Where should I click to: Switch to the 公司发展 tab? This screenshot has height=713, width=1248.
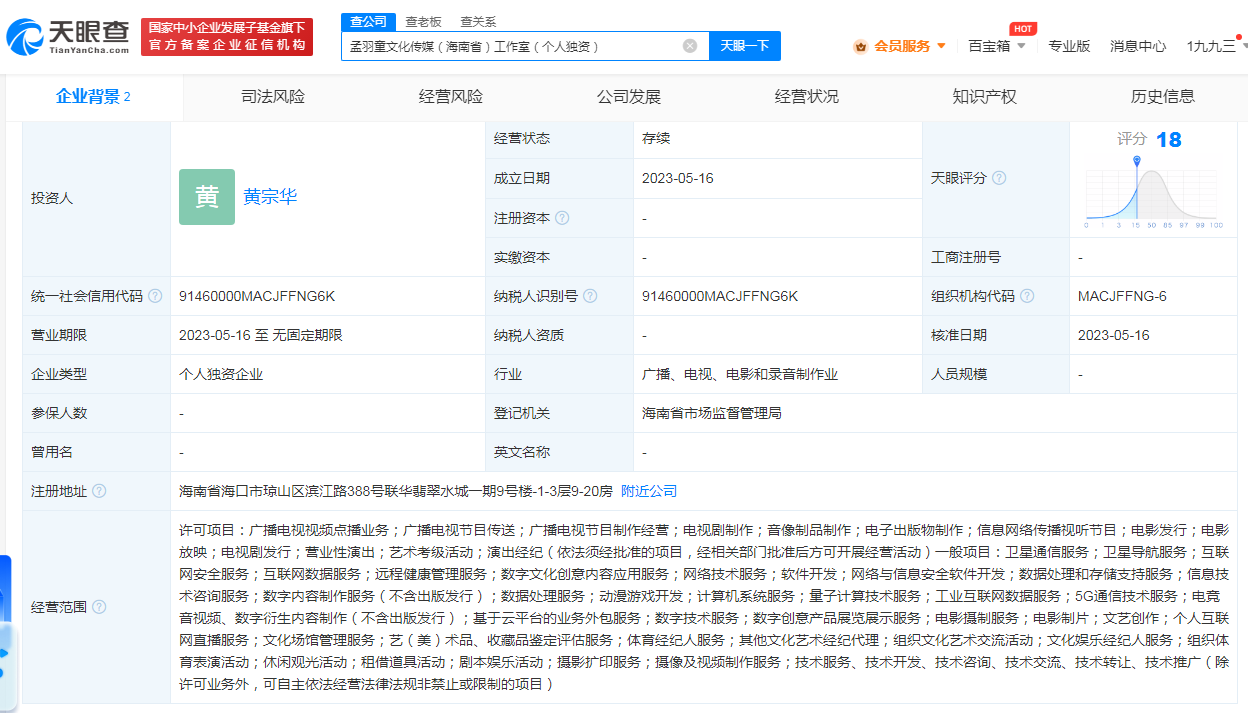tap(629, 97)
